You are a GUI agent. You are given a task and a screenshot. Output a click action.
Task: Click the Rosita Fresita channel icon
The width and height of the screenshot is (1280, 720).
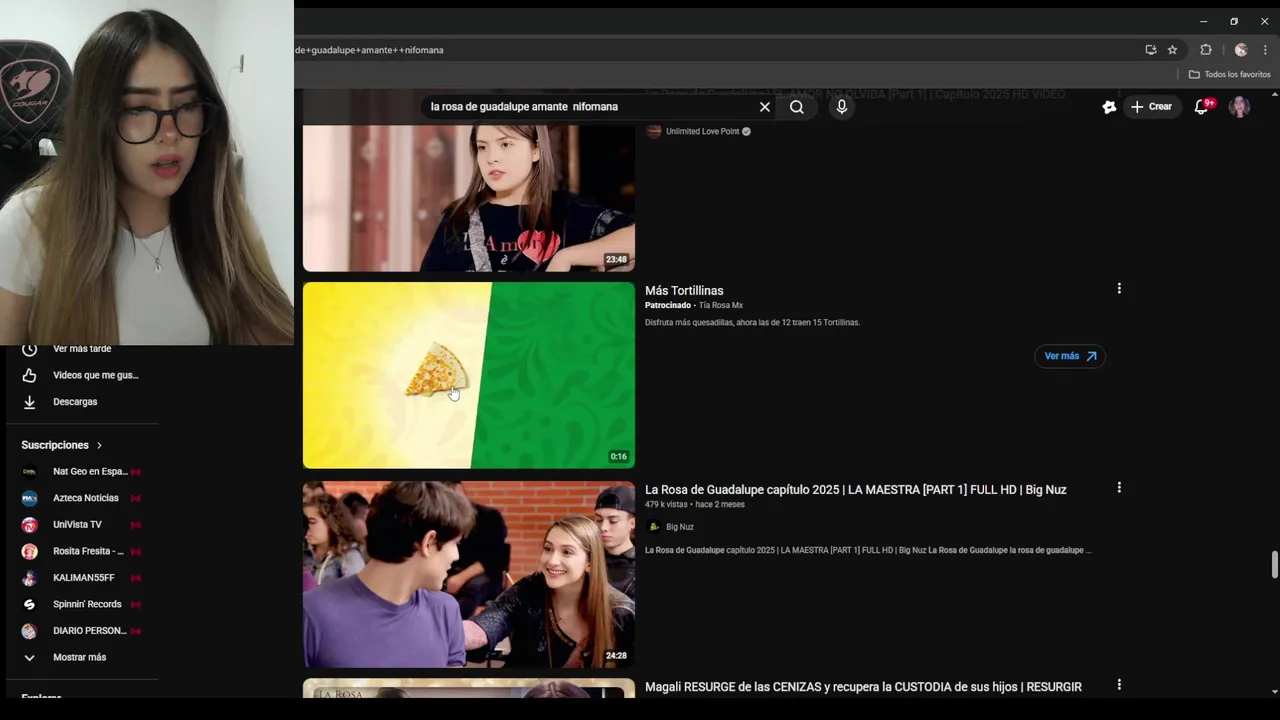point(29,551)
